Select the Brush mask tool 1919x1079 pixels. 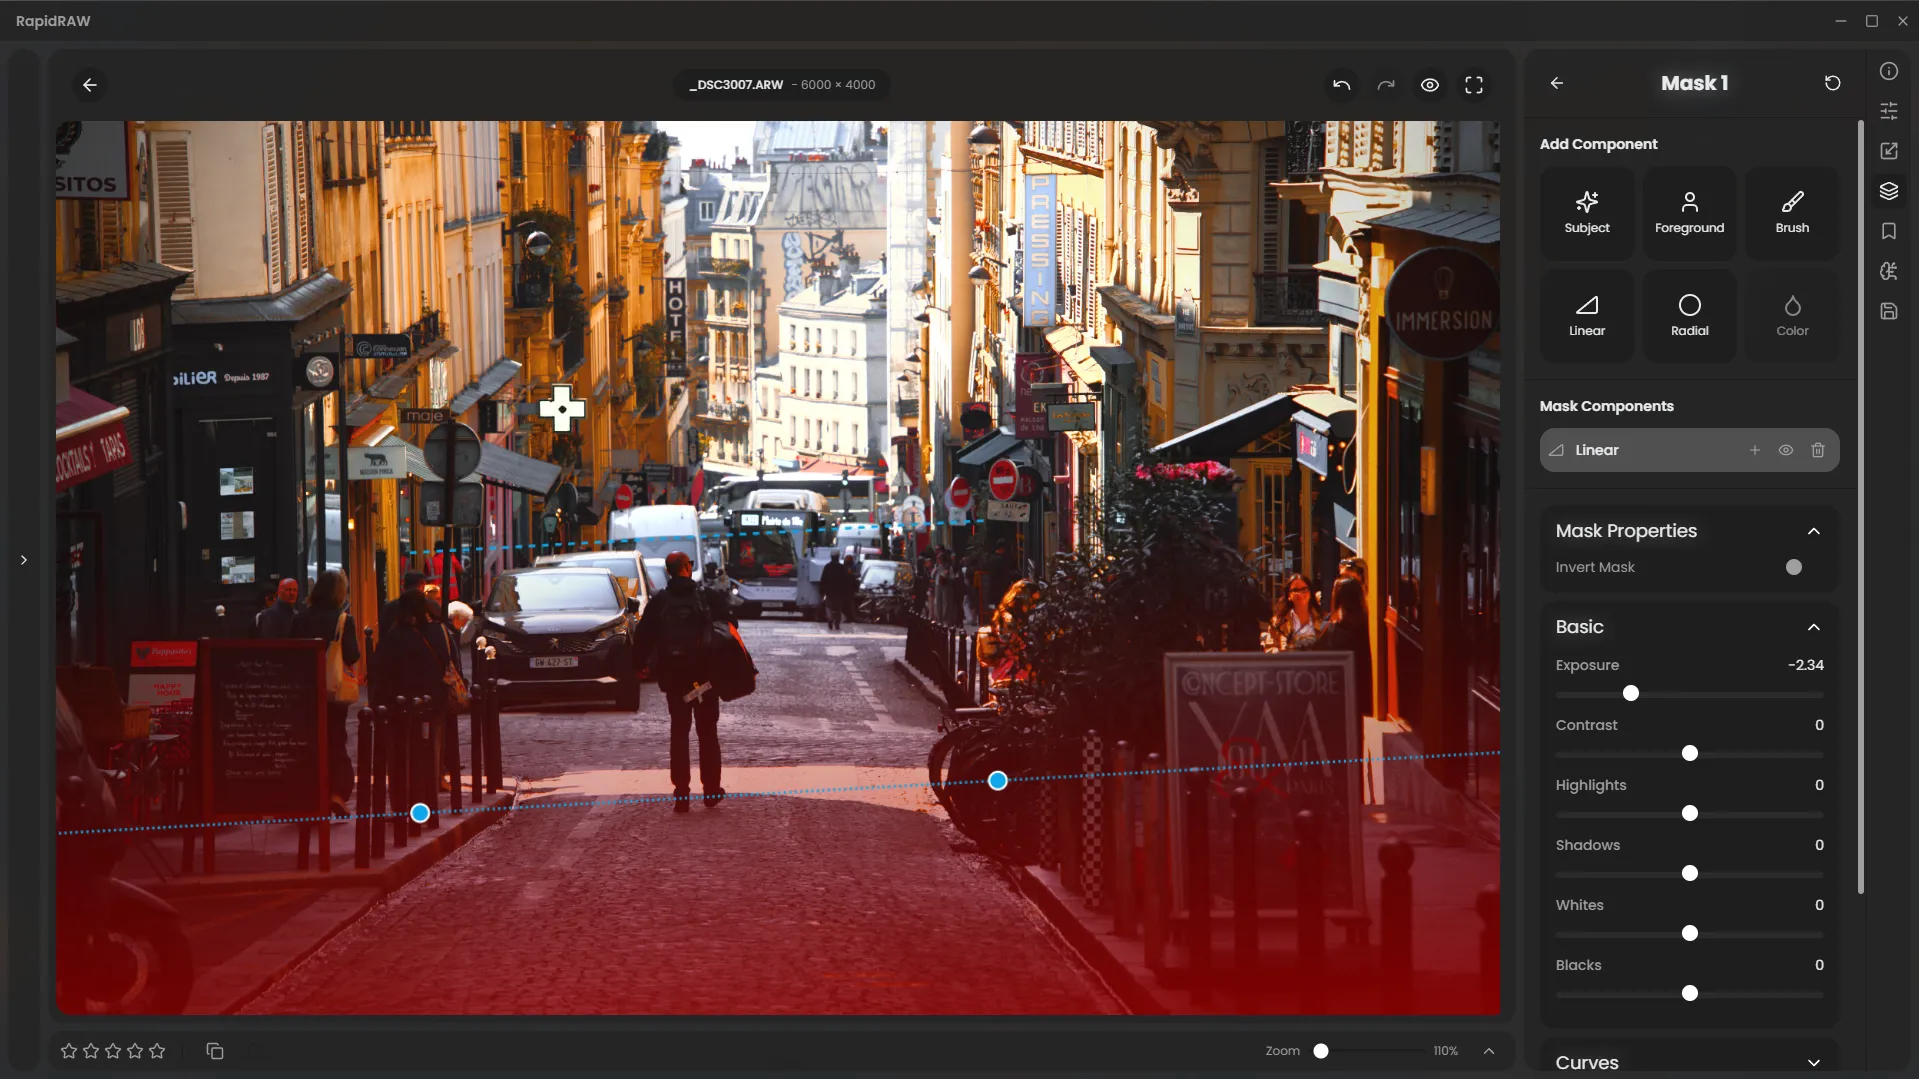coord(1791,213)
